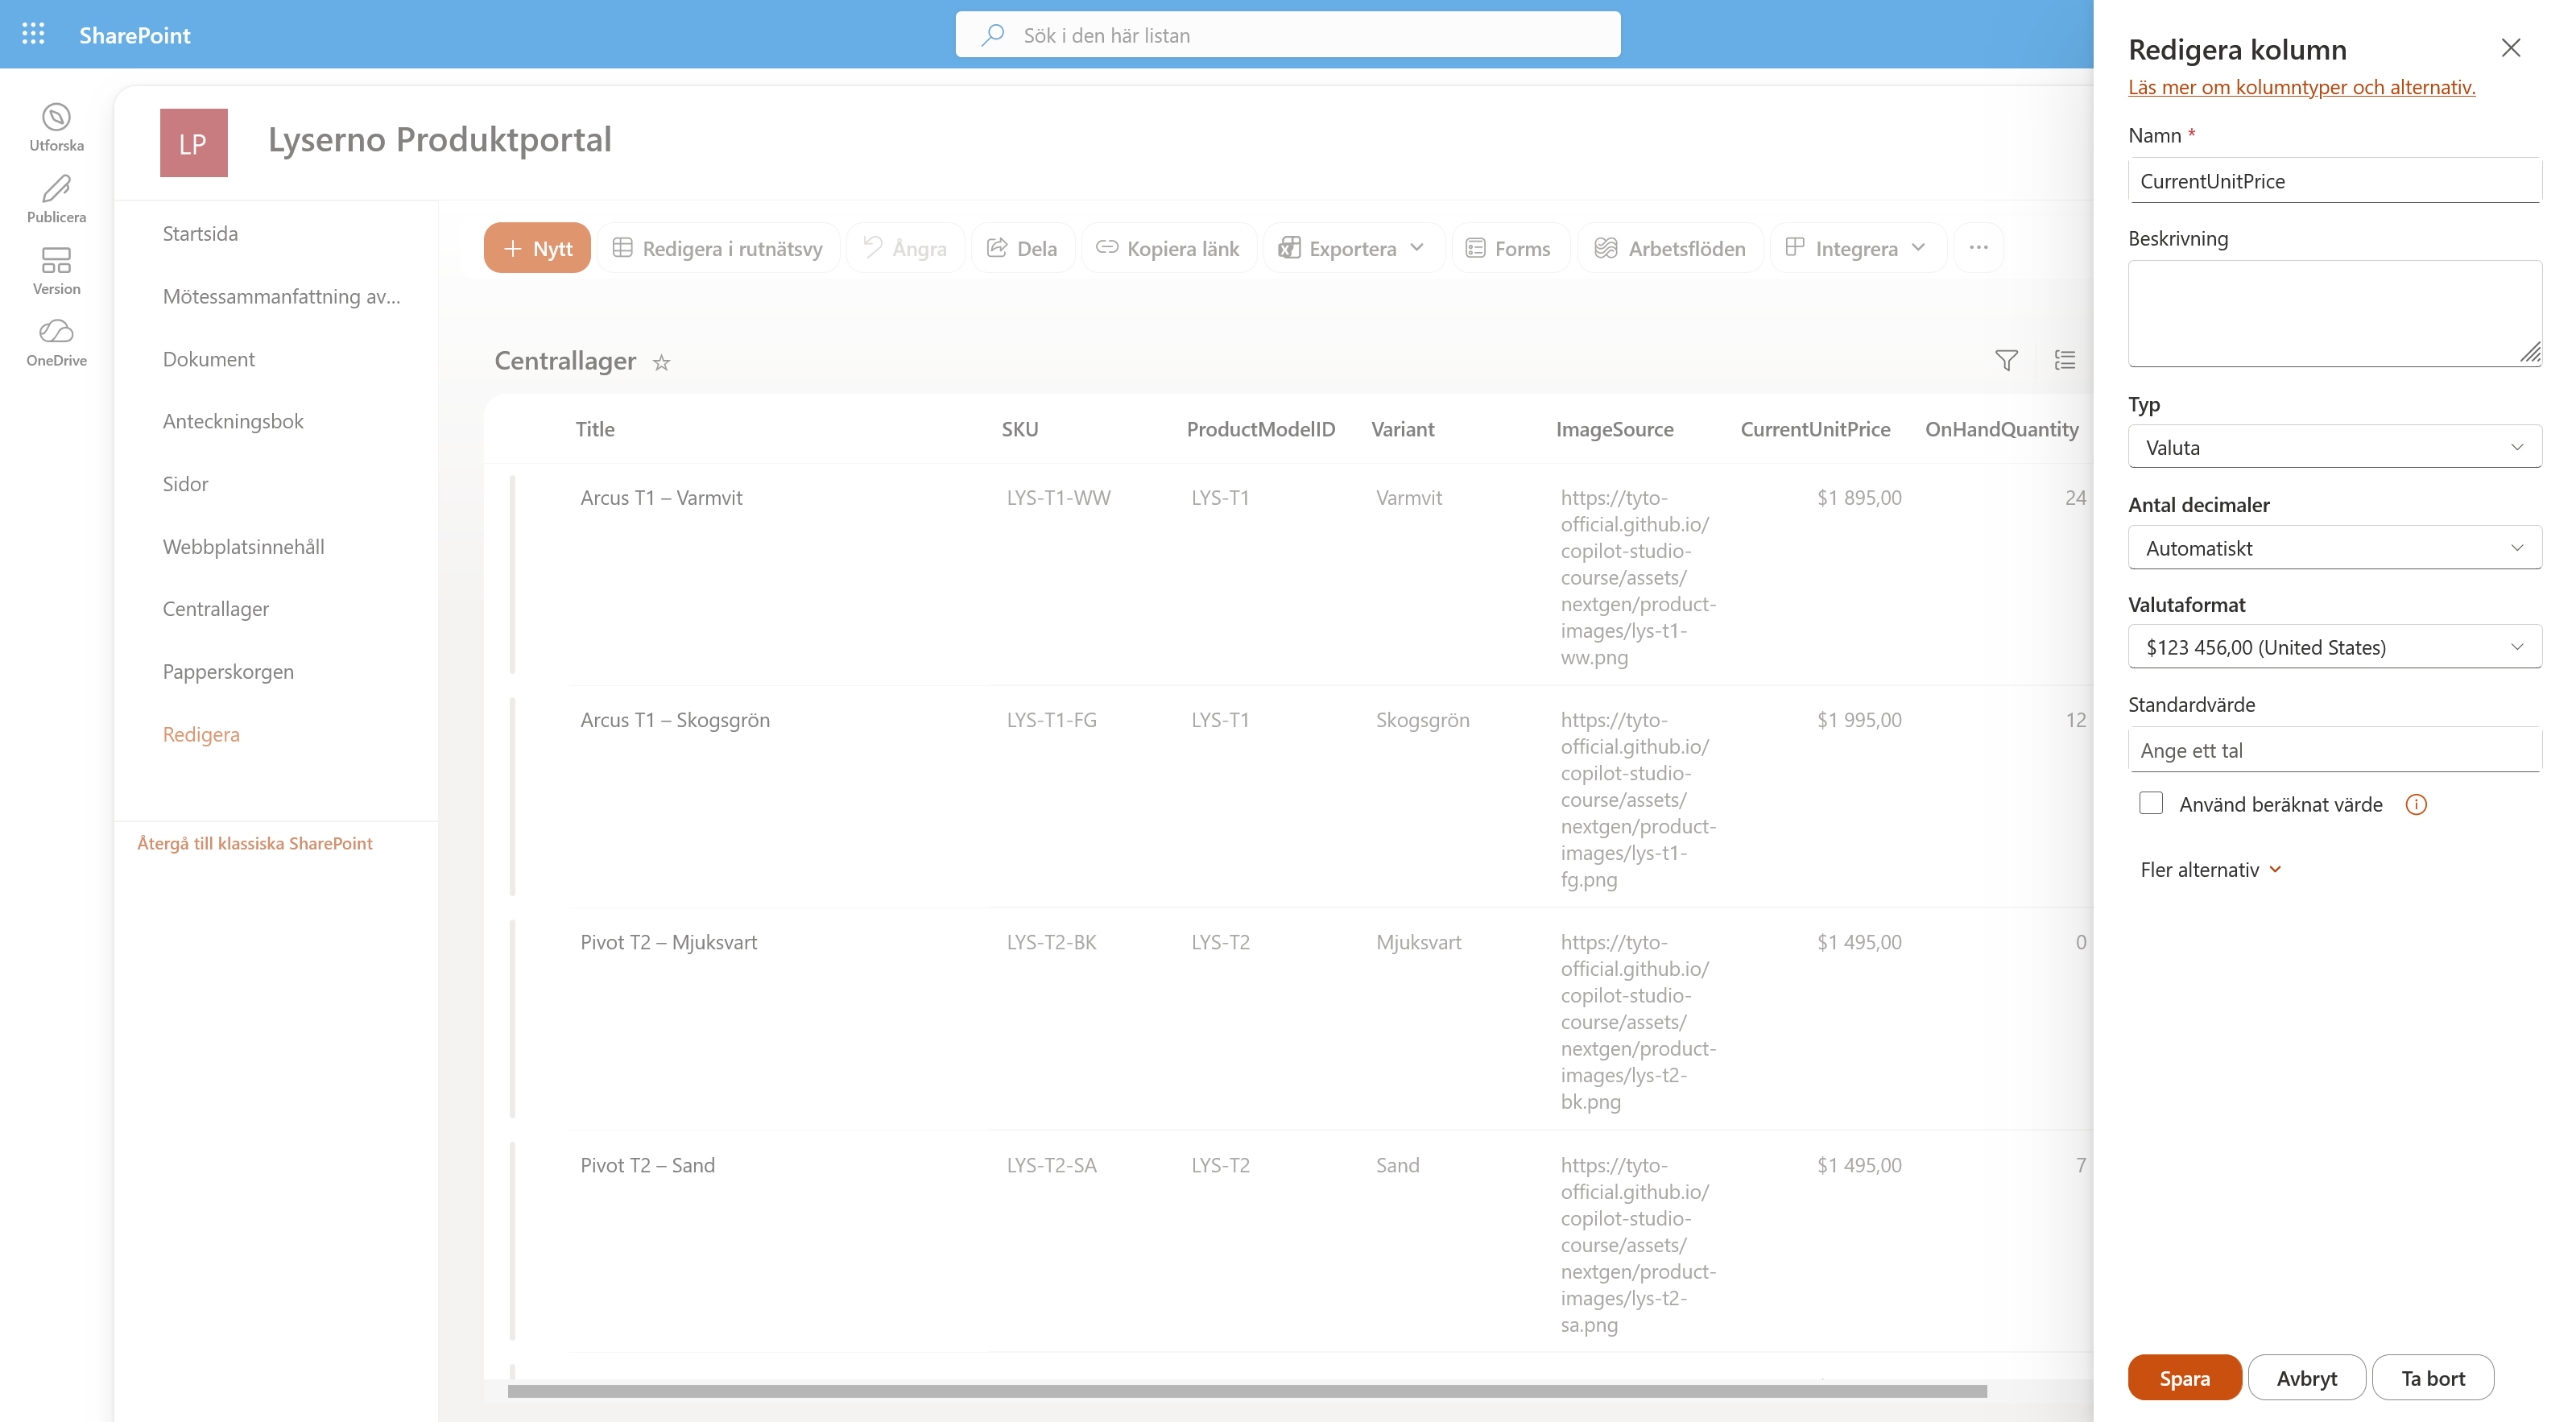Open Papperskorgen in site navigation
The height and width of the screenshot is (1422, 2576).
[x=228, y=672]
